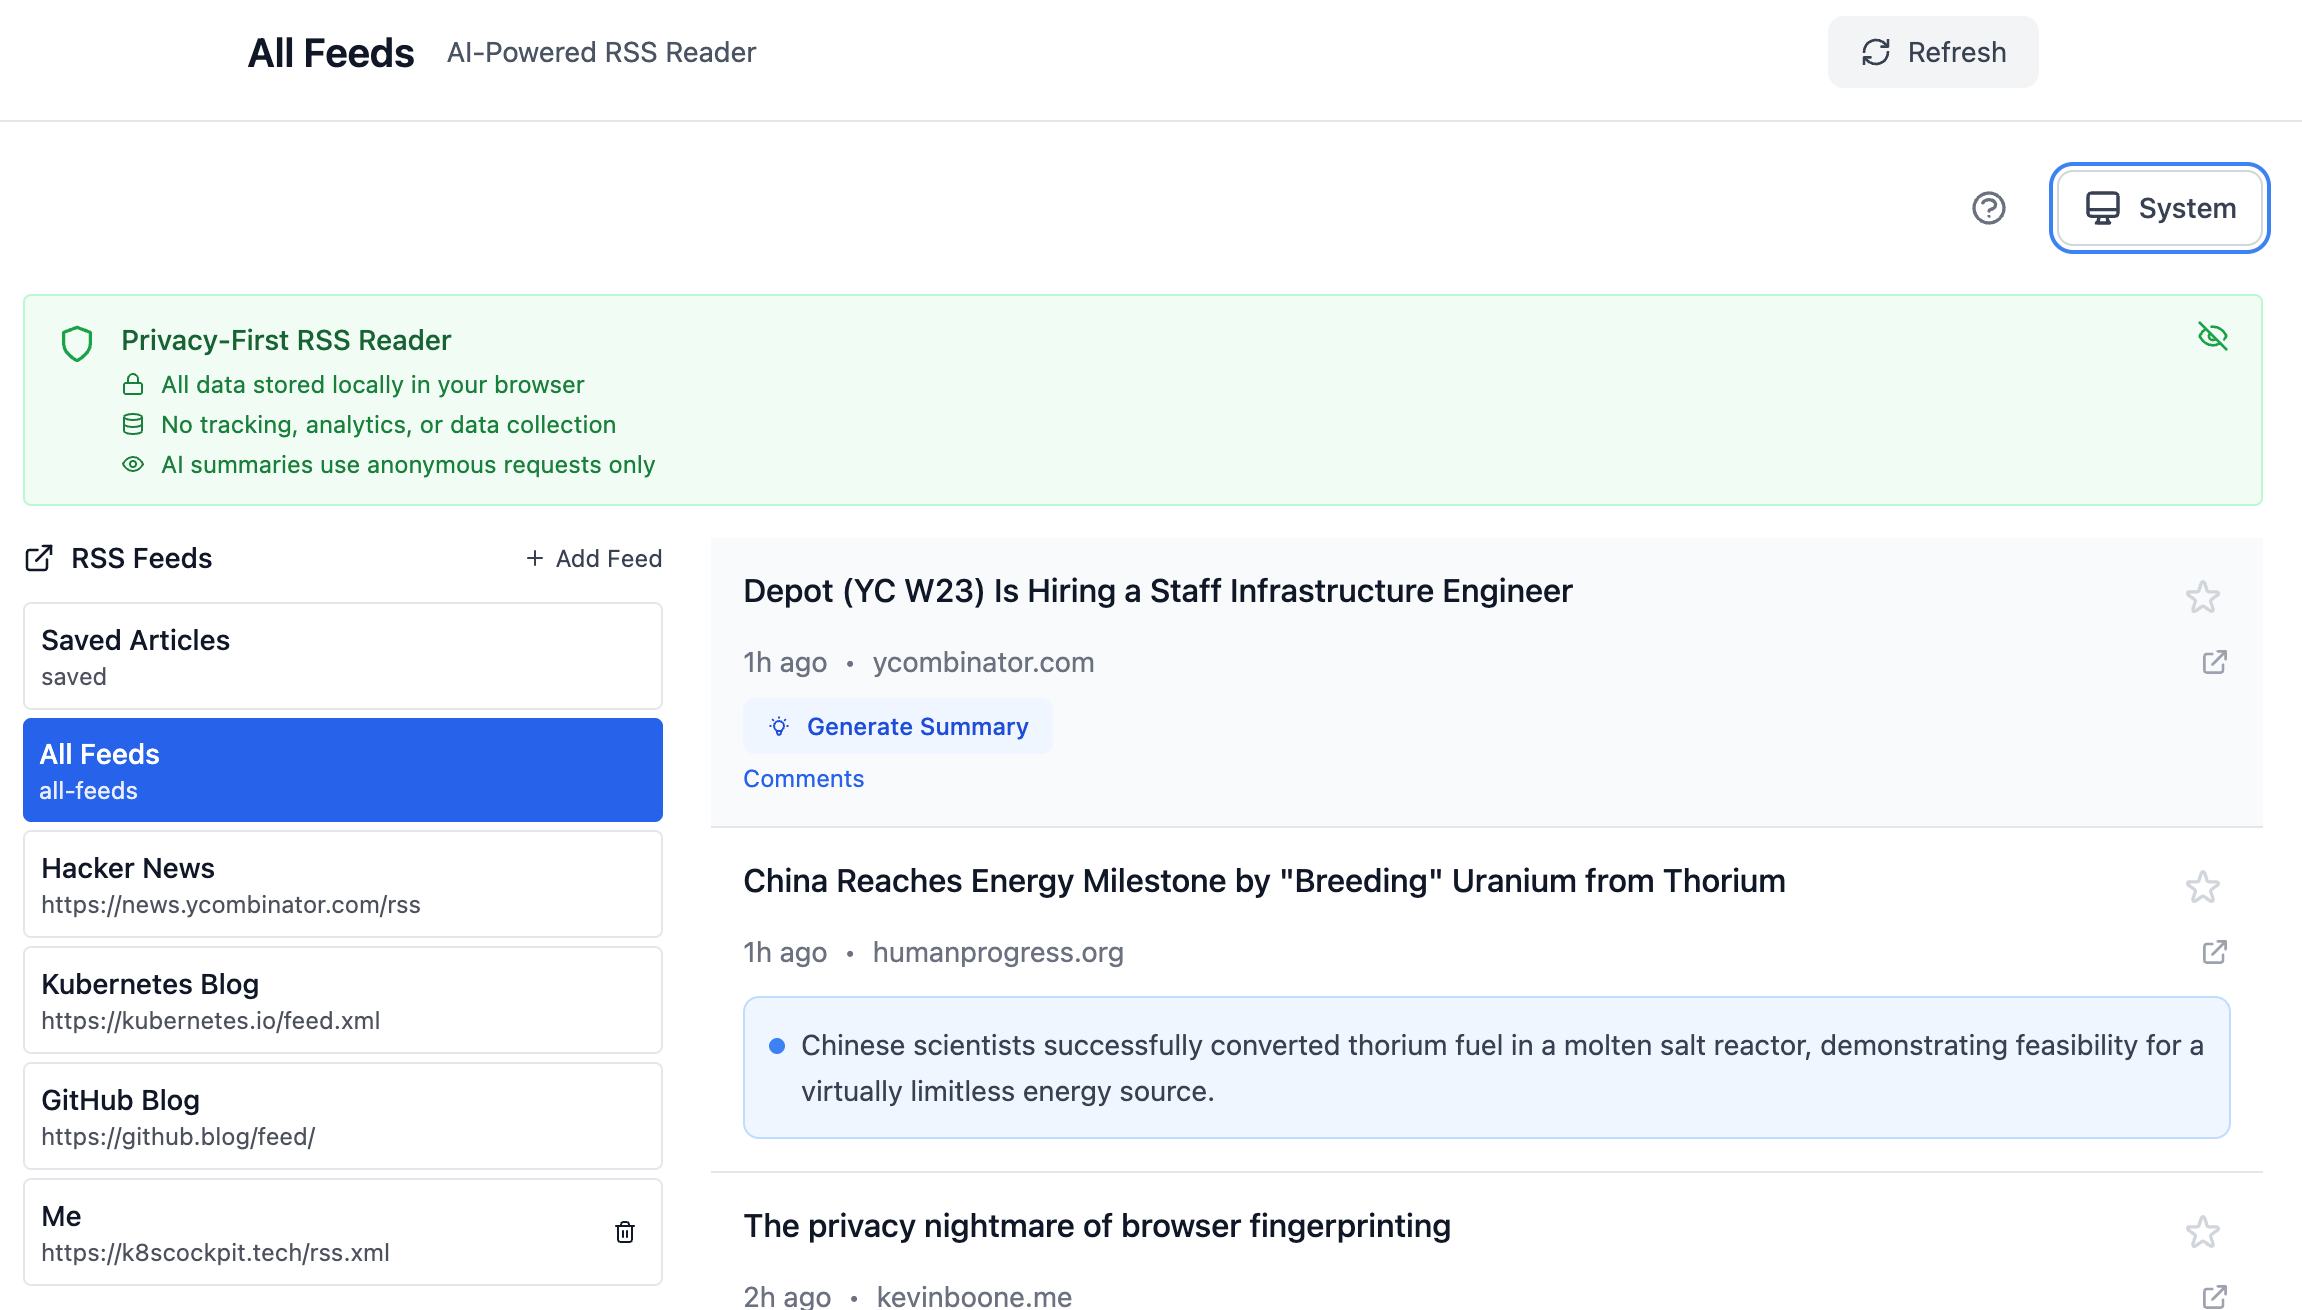Select the Hacker News feed
The height and width of the screenshot is (1310, 2302).
pos(342,884)
